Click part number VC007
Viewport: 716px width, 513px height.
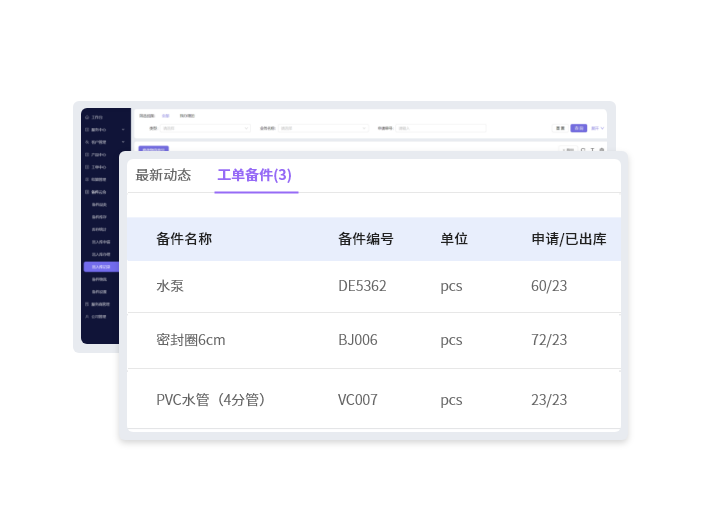click(x=358, y=400)
